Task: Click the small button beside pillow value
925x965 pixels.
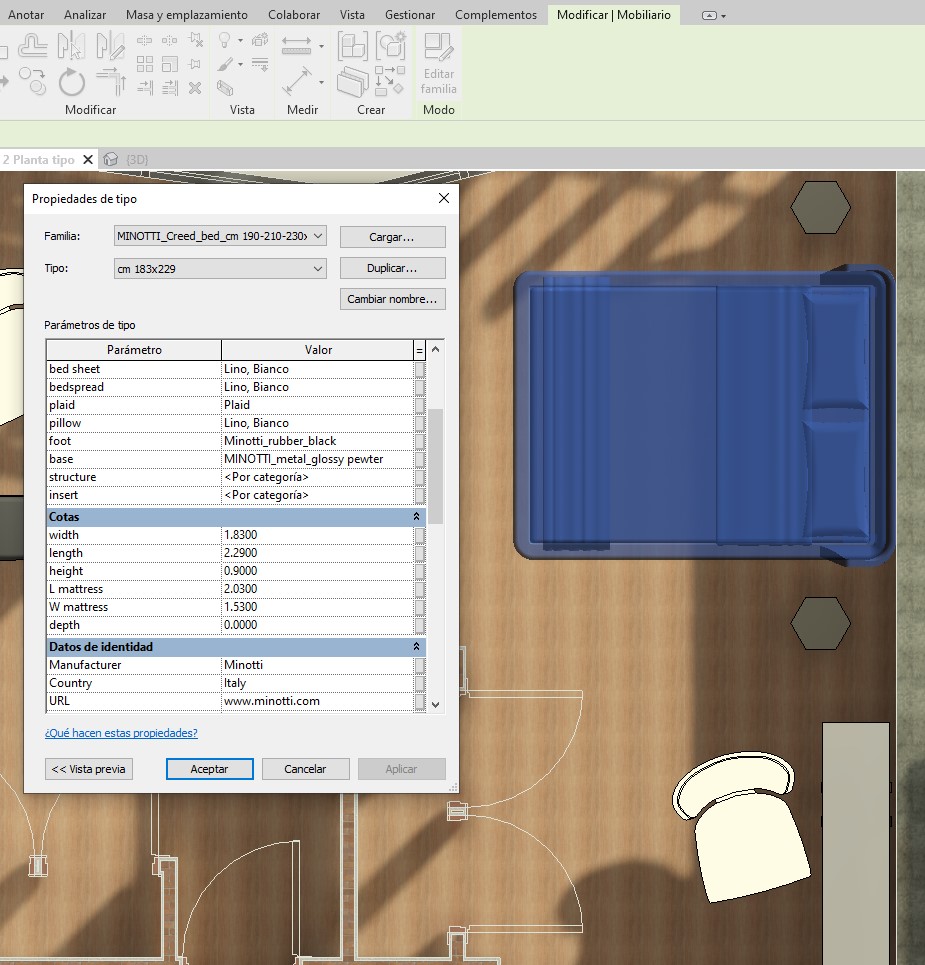Action: pyautogui.click(x=420, y=423)
